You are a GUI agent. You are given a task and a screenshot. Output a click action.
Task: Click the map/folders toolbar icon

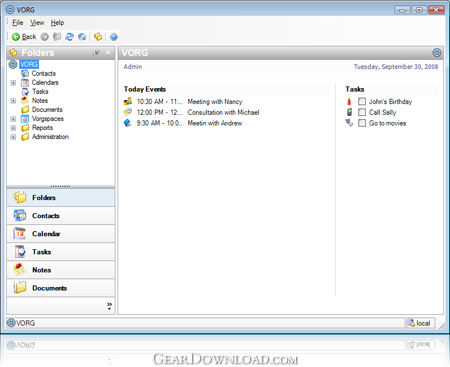point(57,37)
